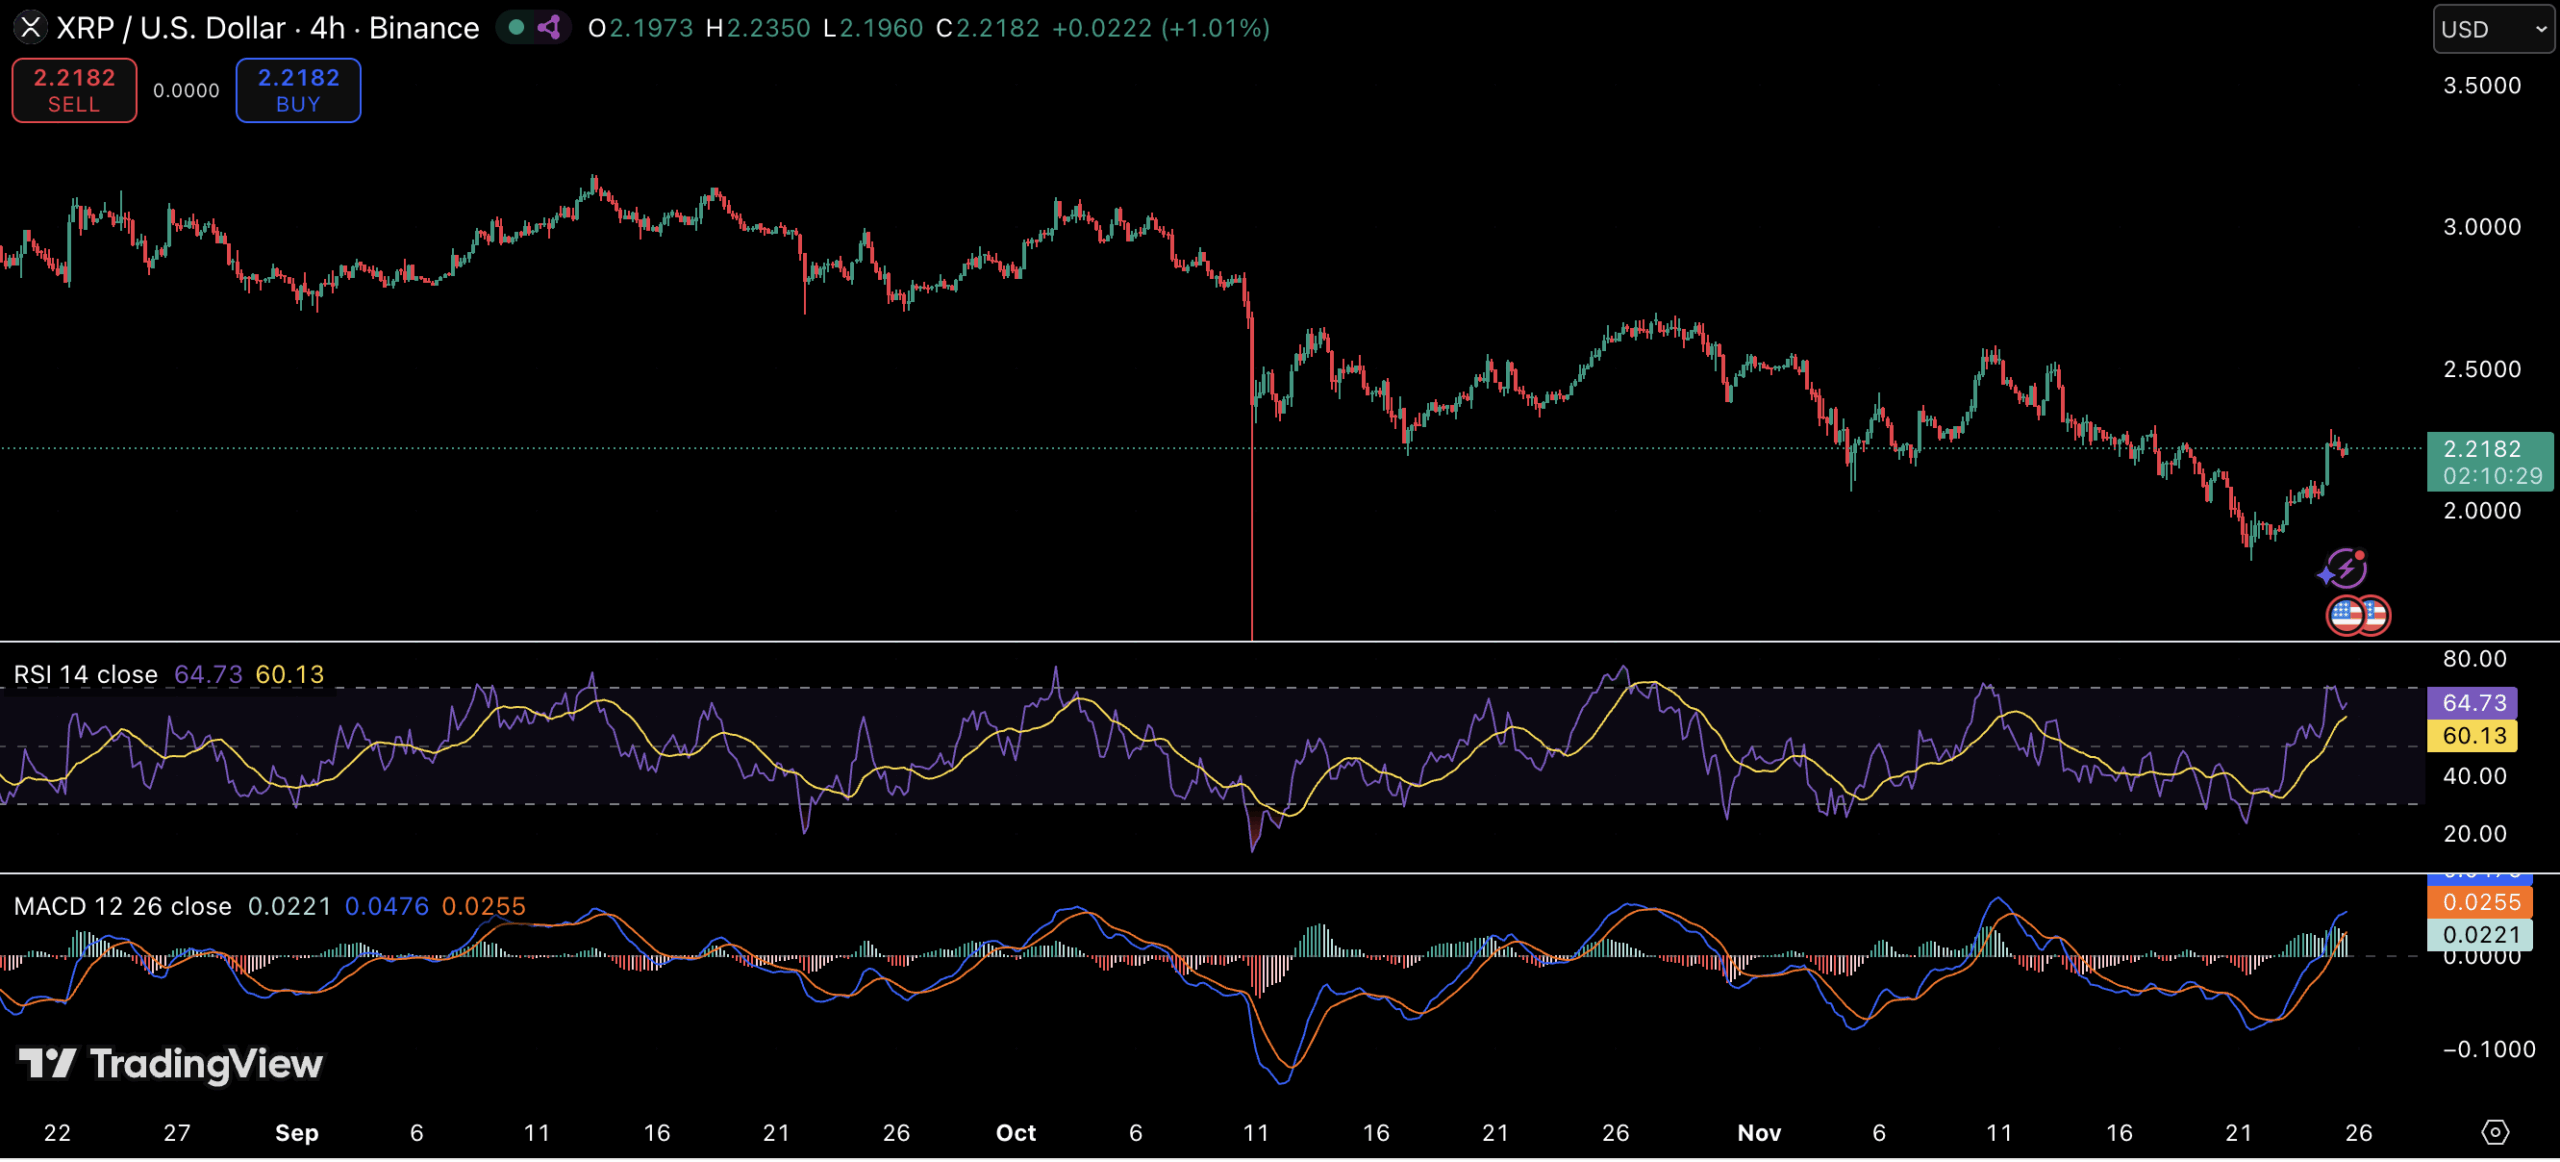Select the RSI 14 close indicator legend

coord(85,675)
